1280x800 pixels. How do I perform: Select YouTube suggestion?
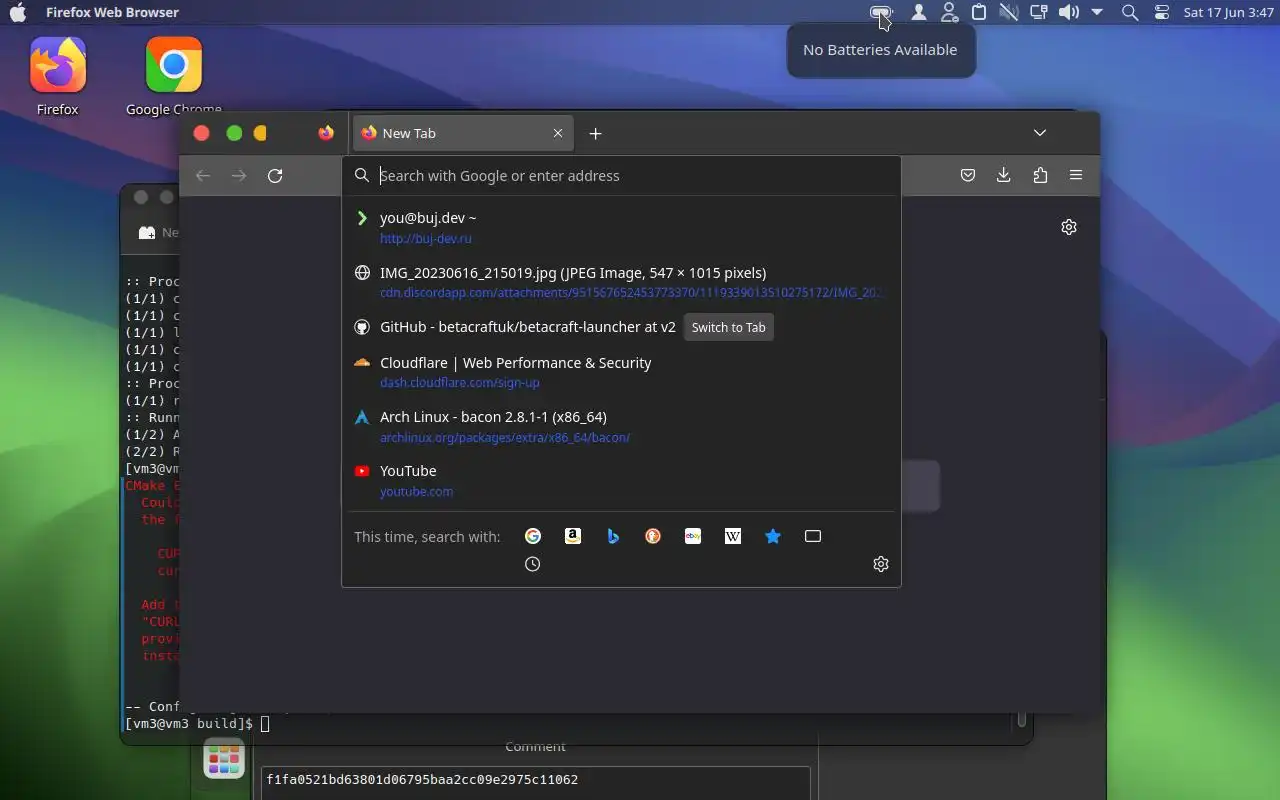[x=621, y=480]
